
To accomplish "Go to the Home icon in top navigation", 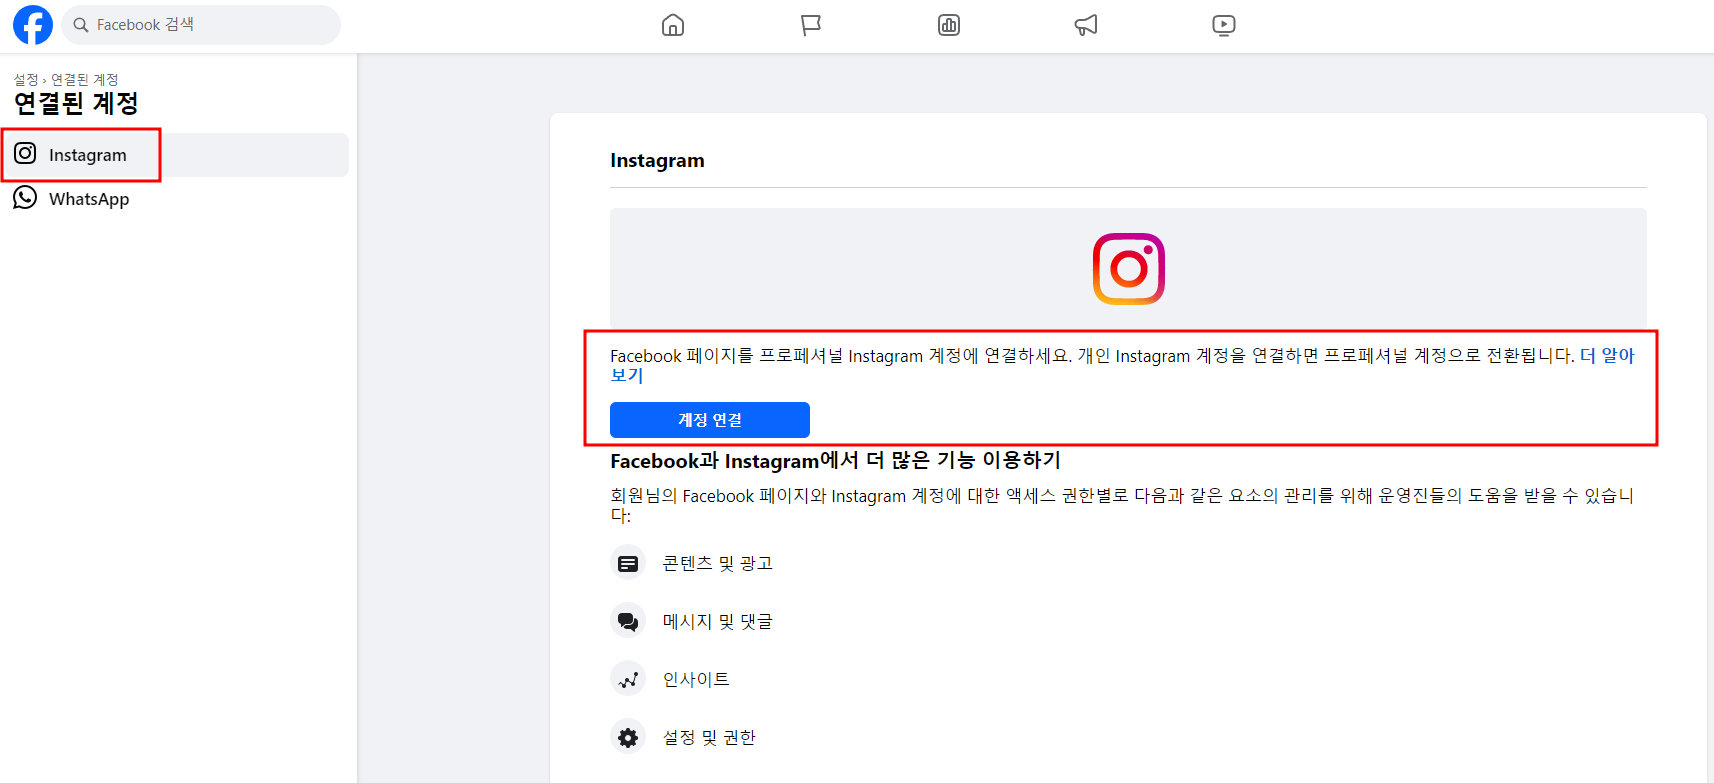I will coord(673,25).
